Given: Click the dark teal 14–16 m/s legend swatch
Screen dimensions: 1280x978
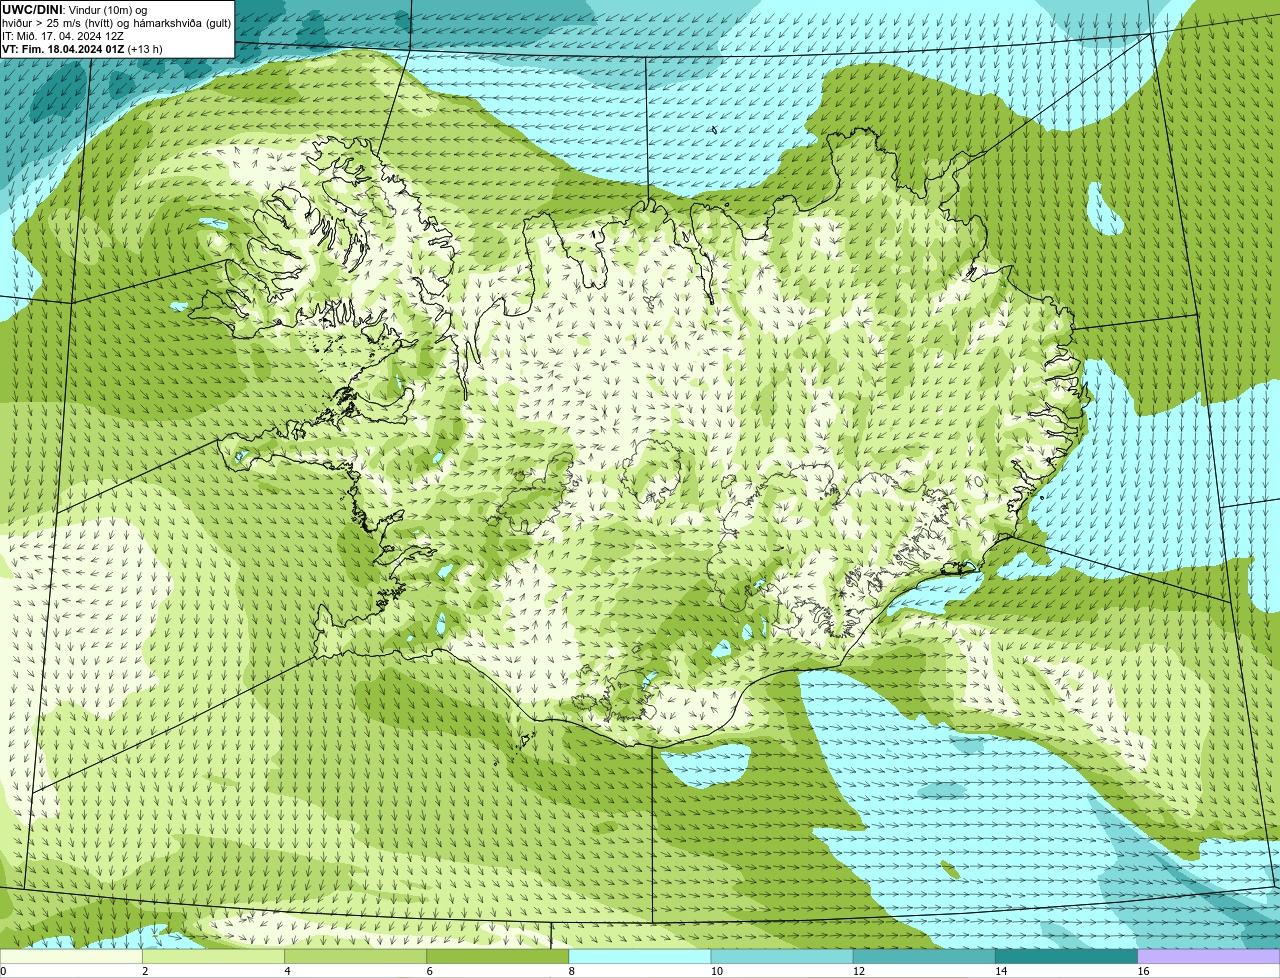Looking at the screenshot, I should [1067, 956].
